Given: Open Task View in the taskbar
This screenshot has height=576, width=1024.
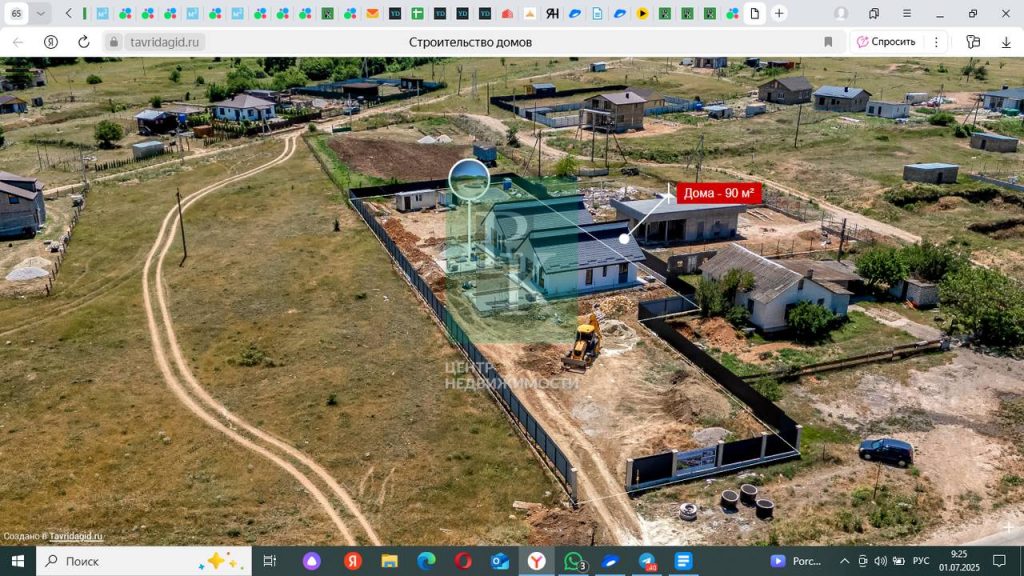Looking at the screenshot, I should tap(269, 561).
